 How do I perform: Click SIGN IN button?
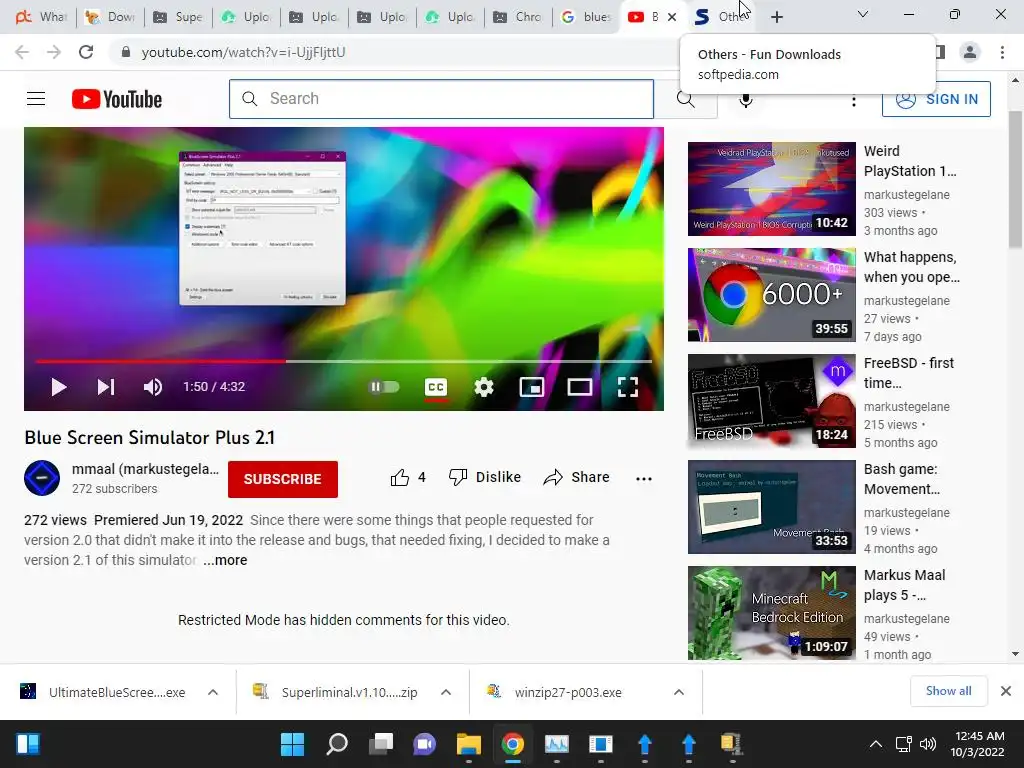coord(936,99)
